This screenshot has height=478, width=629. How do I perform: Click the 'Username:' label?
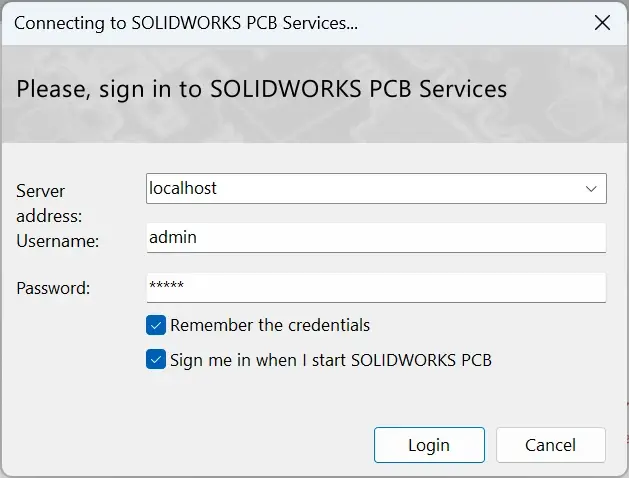coord(57,241)
